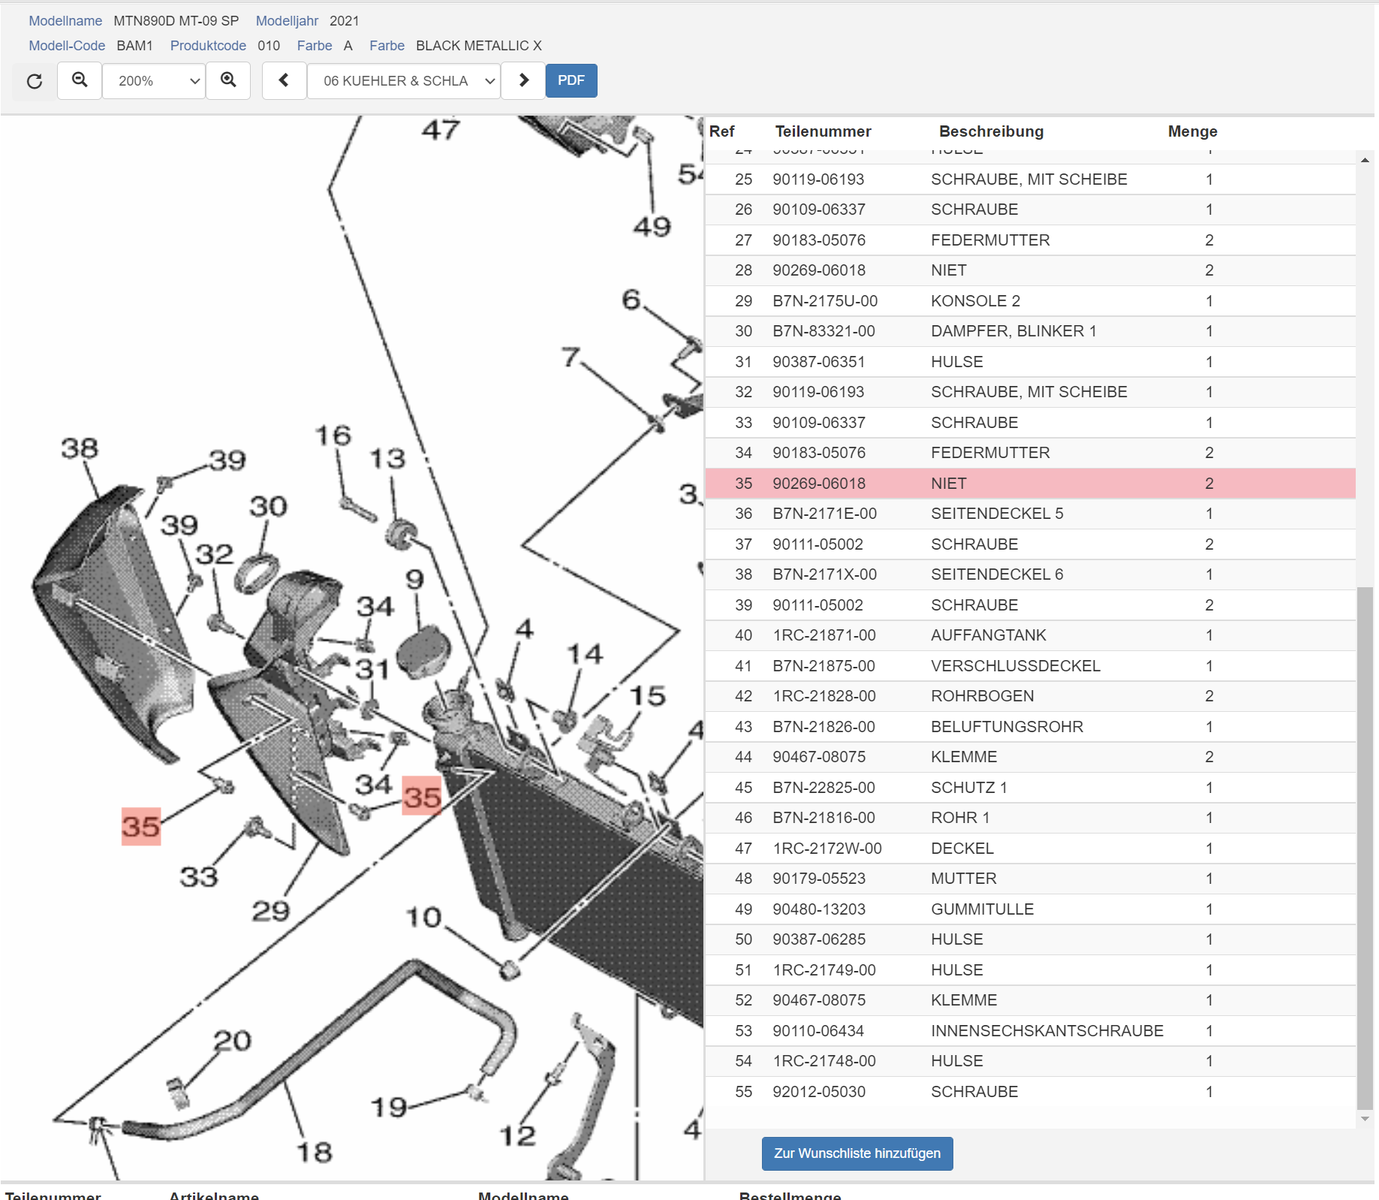Click Zur Wunschliste hinzufügen button

pos(857,1153)
